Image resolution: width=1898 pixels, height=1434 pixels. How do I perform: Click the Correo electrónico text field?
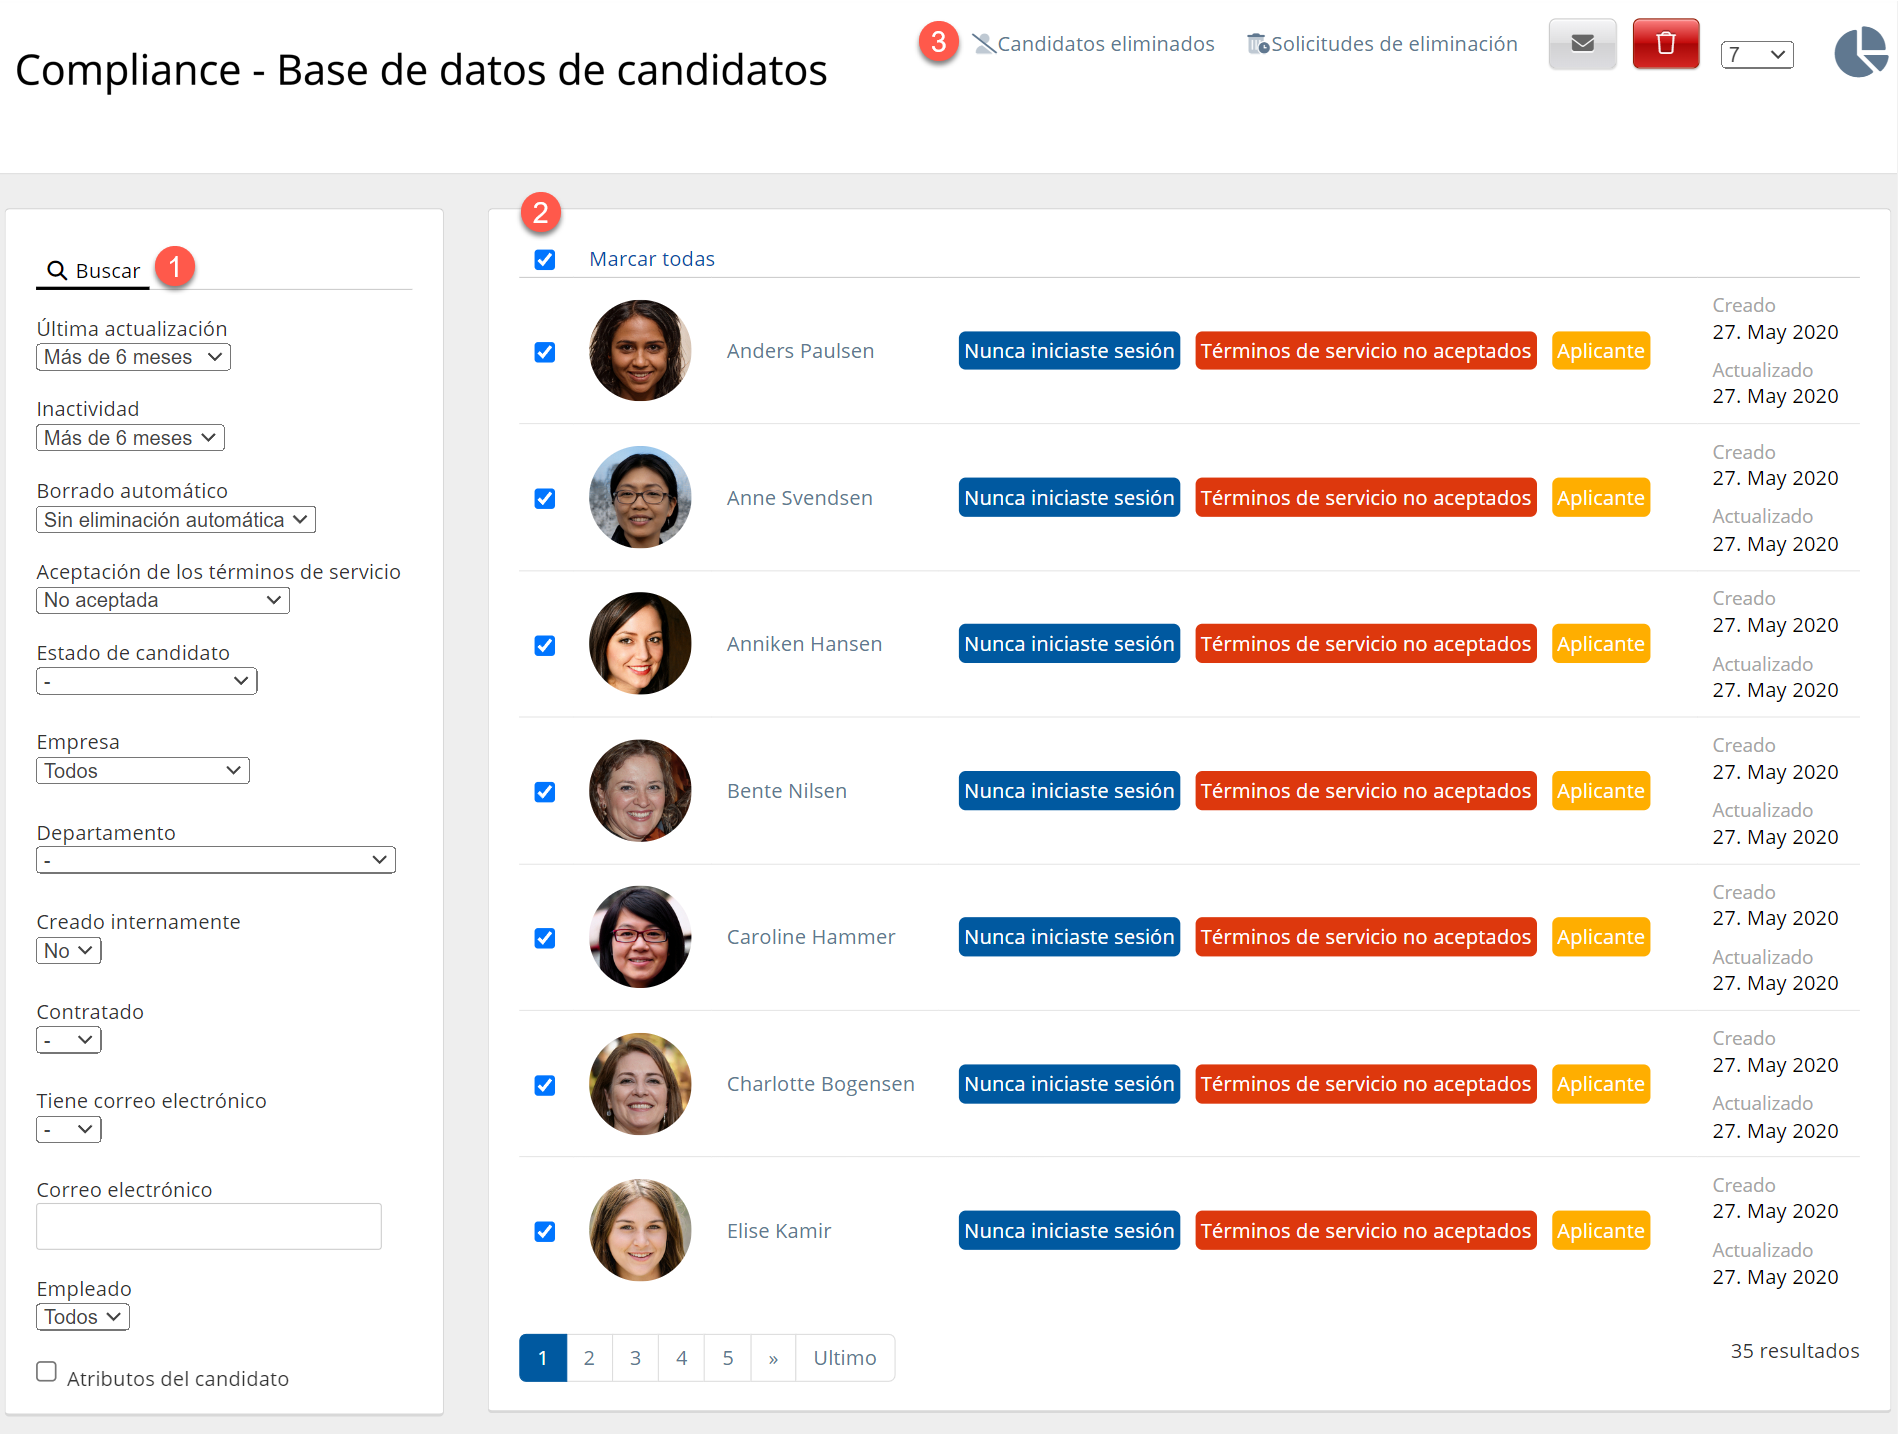[x=209, y=1226]
